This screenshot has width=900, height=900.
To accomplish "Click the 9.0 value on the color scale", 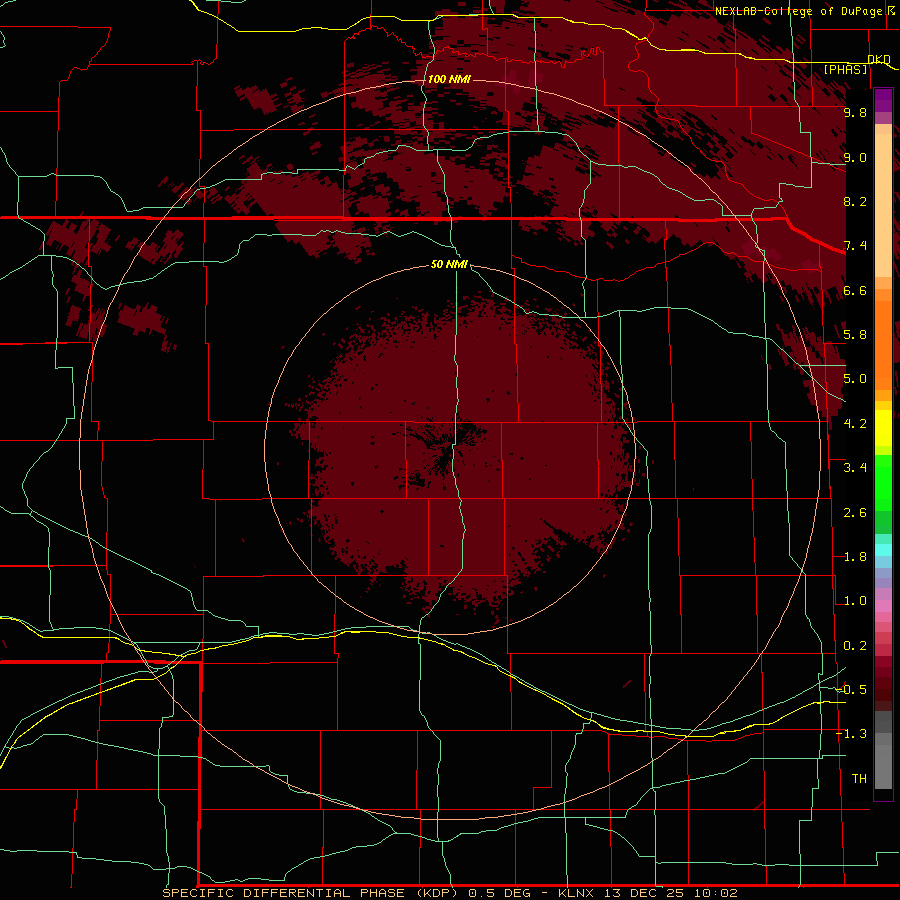I will [x=855, y=157].
